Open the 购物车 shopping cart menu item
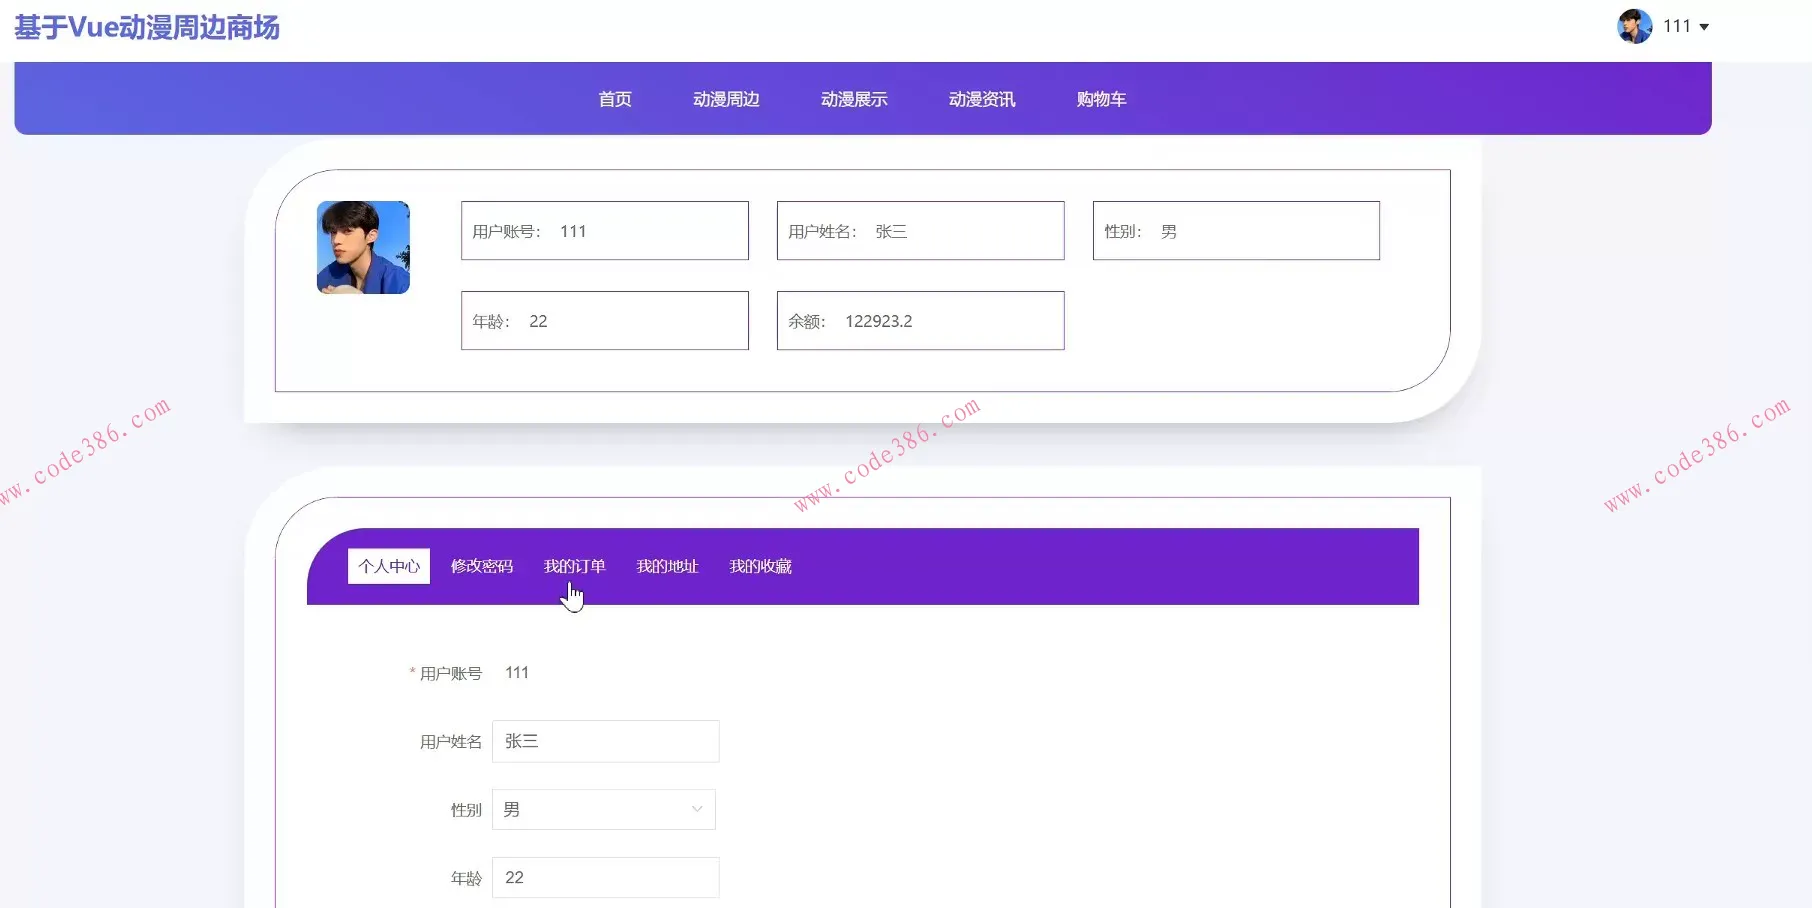The width and height of the screenshot is (1812, 908). (x=1100, y=98)
